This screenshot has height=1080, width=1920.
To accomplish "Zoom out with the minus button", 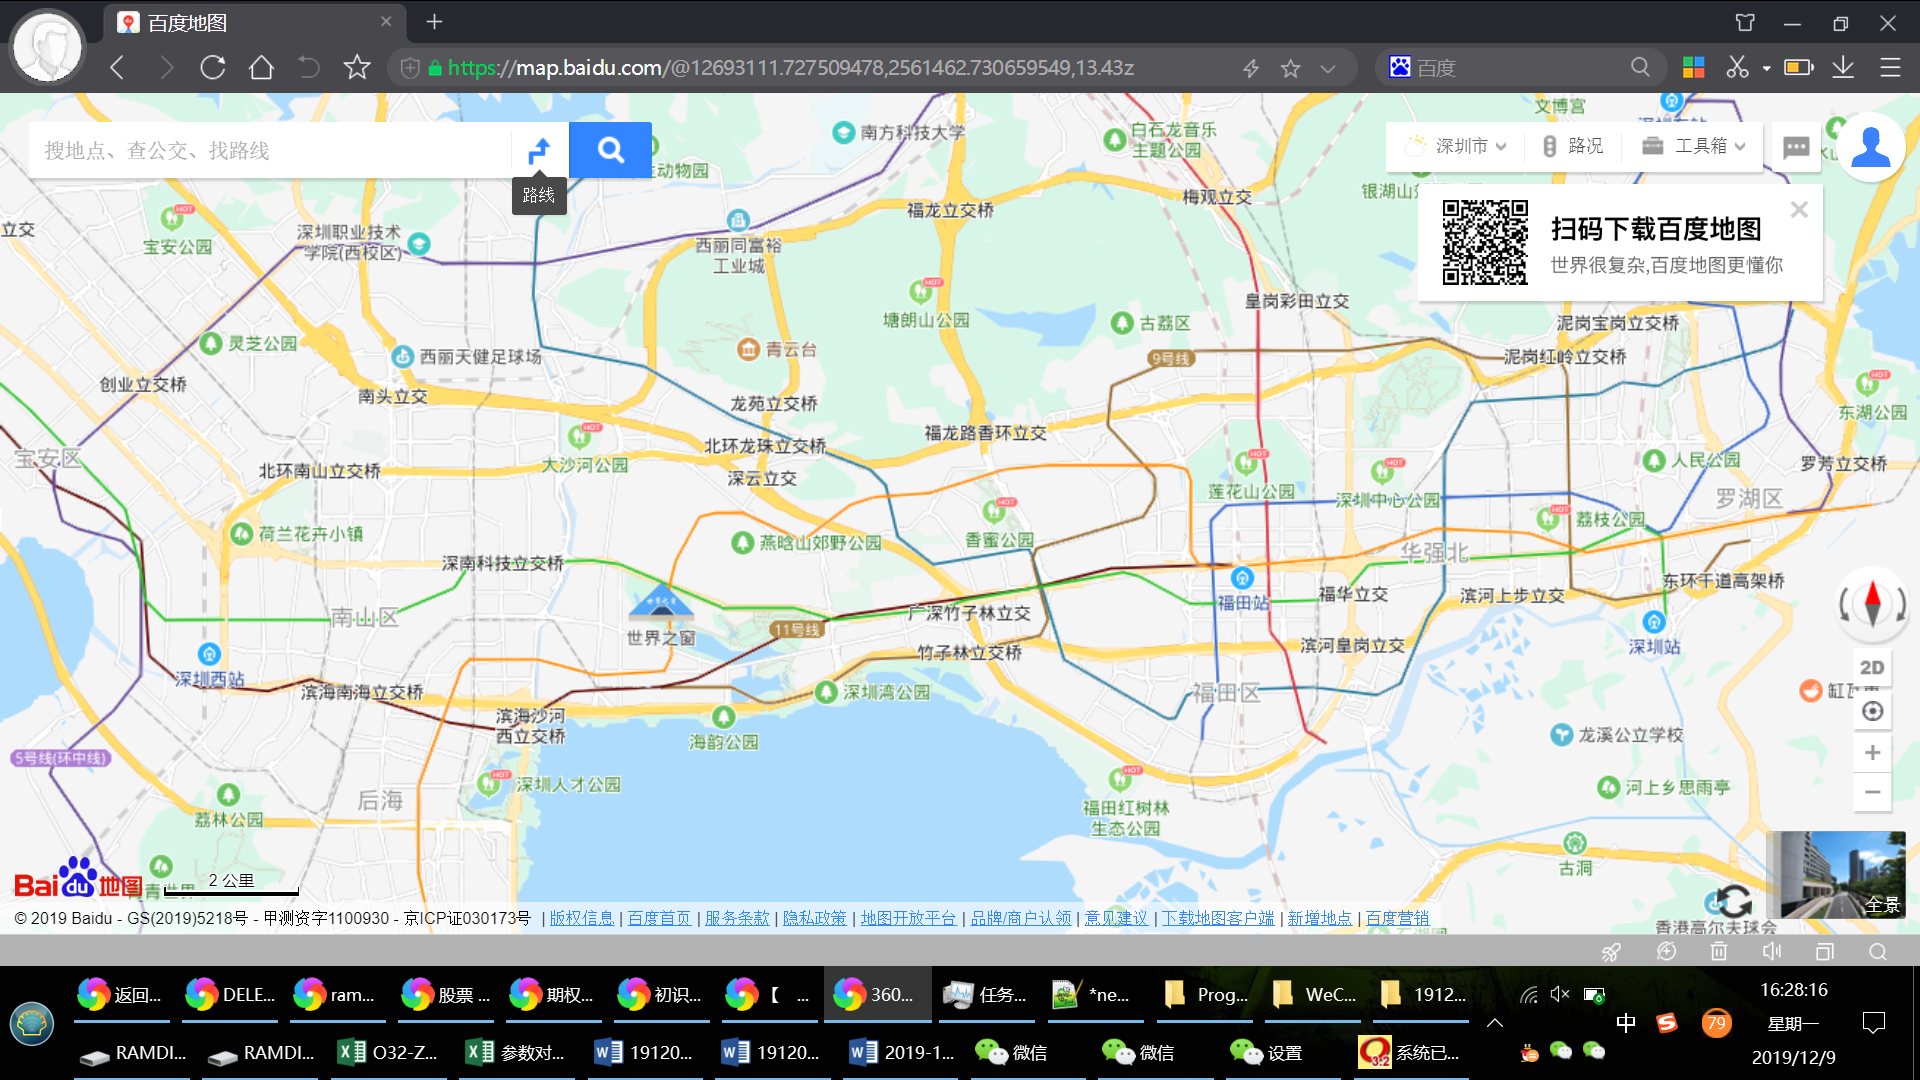I will [x=1872, y=791].
